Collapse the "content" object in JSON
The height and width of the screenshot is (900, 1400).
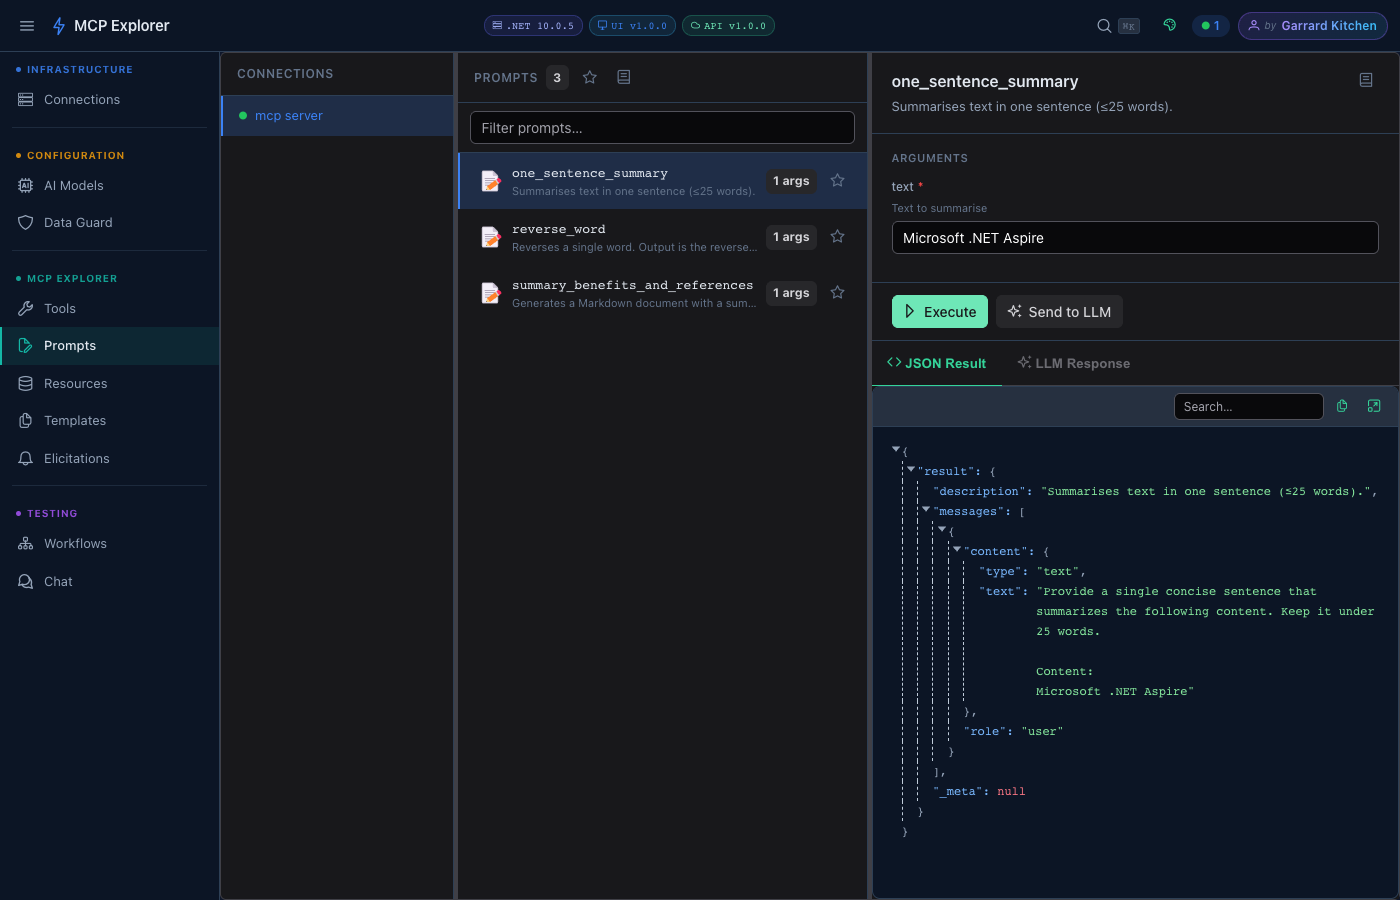pos(957,549)
